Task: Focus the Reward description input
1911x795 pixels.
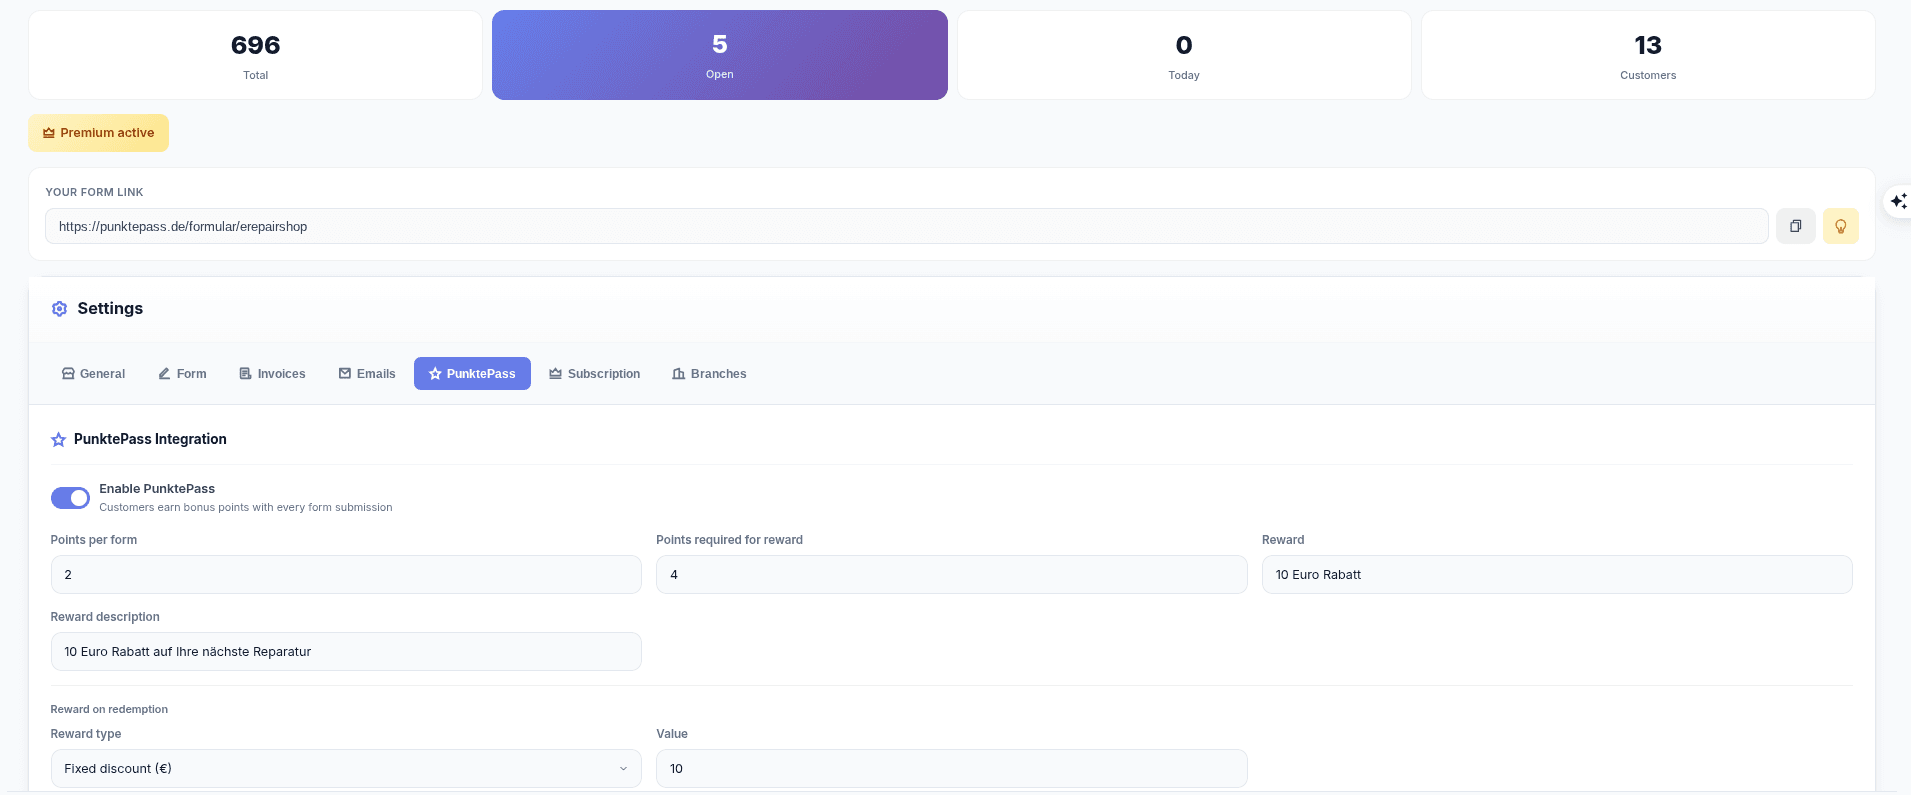Action: click(346, 652)
